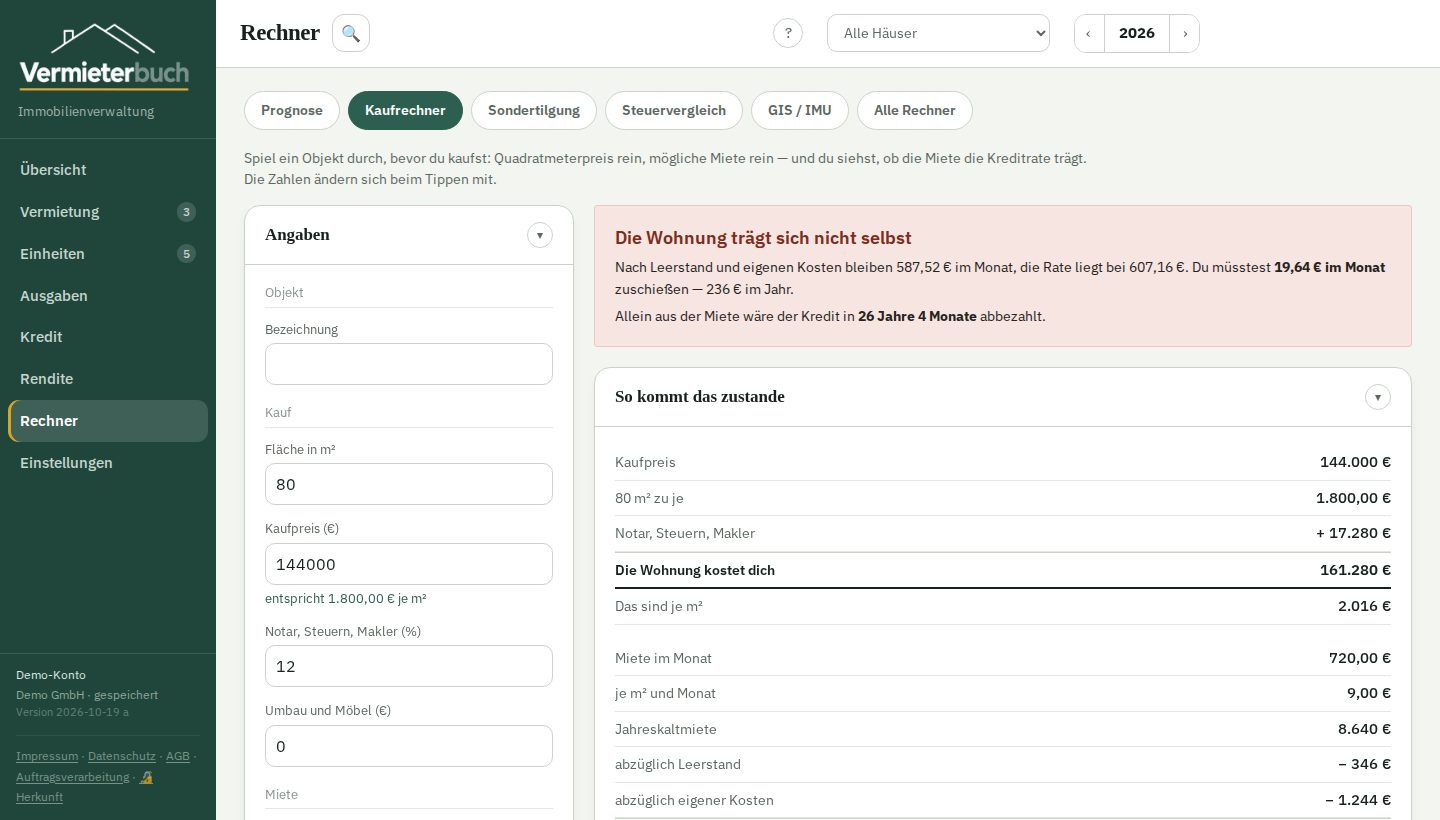This screenshot has height=820, width=1440.
Task: Focus the Notar, Steuern, Makler (%) field
Action: pyautogui.click(x=409, y=666)
